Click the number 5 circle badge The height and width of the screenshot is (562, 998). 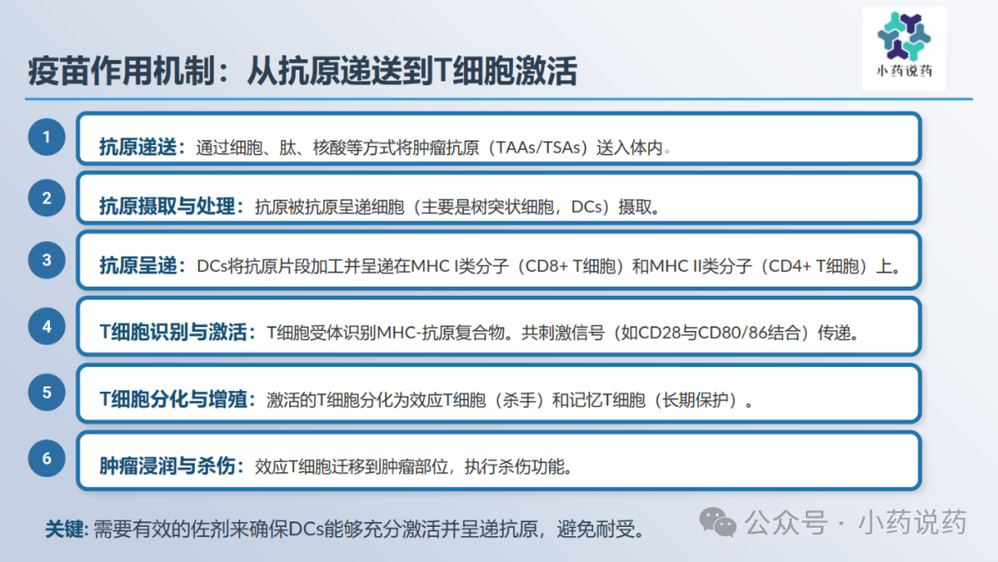pos(46,392)
